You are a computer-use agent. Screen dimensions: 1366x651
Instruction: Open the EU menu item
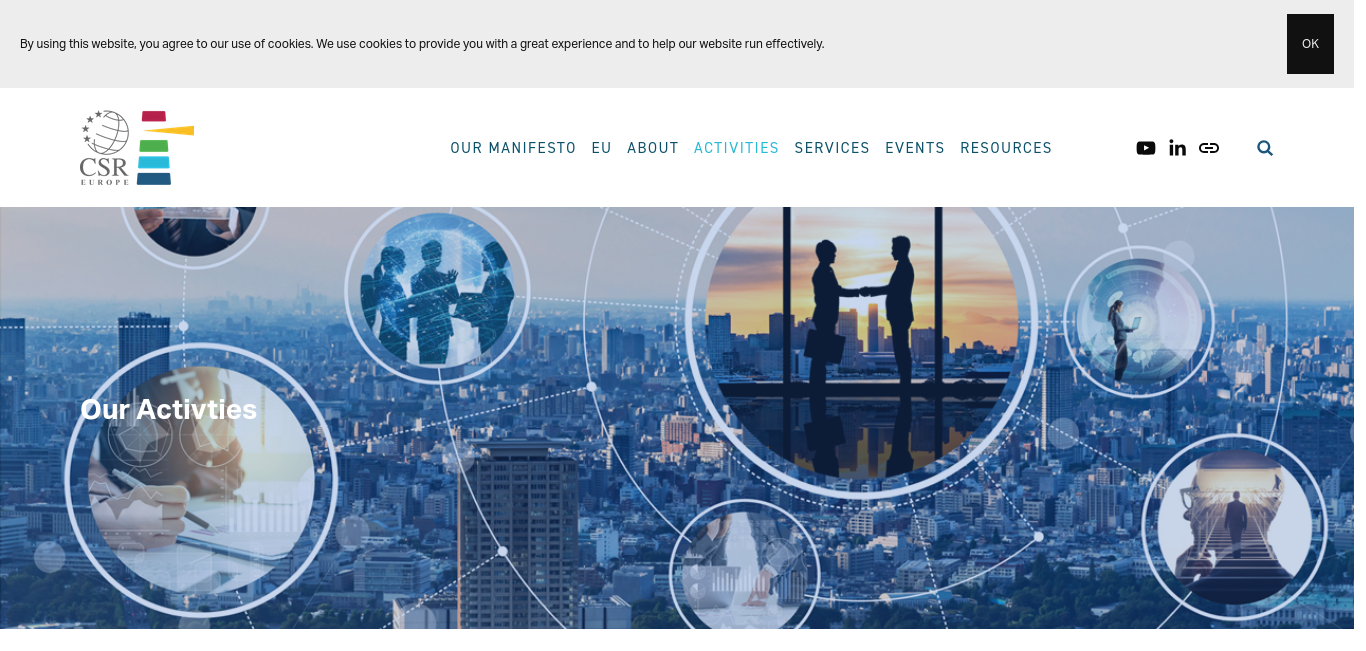coord(601,148)
